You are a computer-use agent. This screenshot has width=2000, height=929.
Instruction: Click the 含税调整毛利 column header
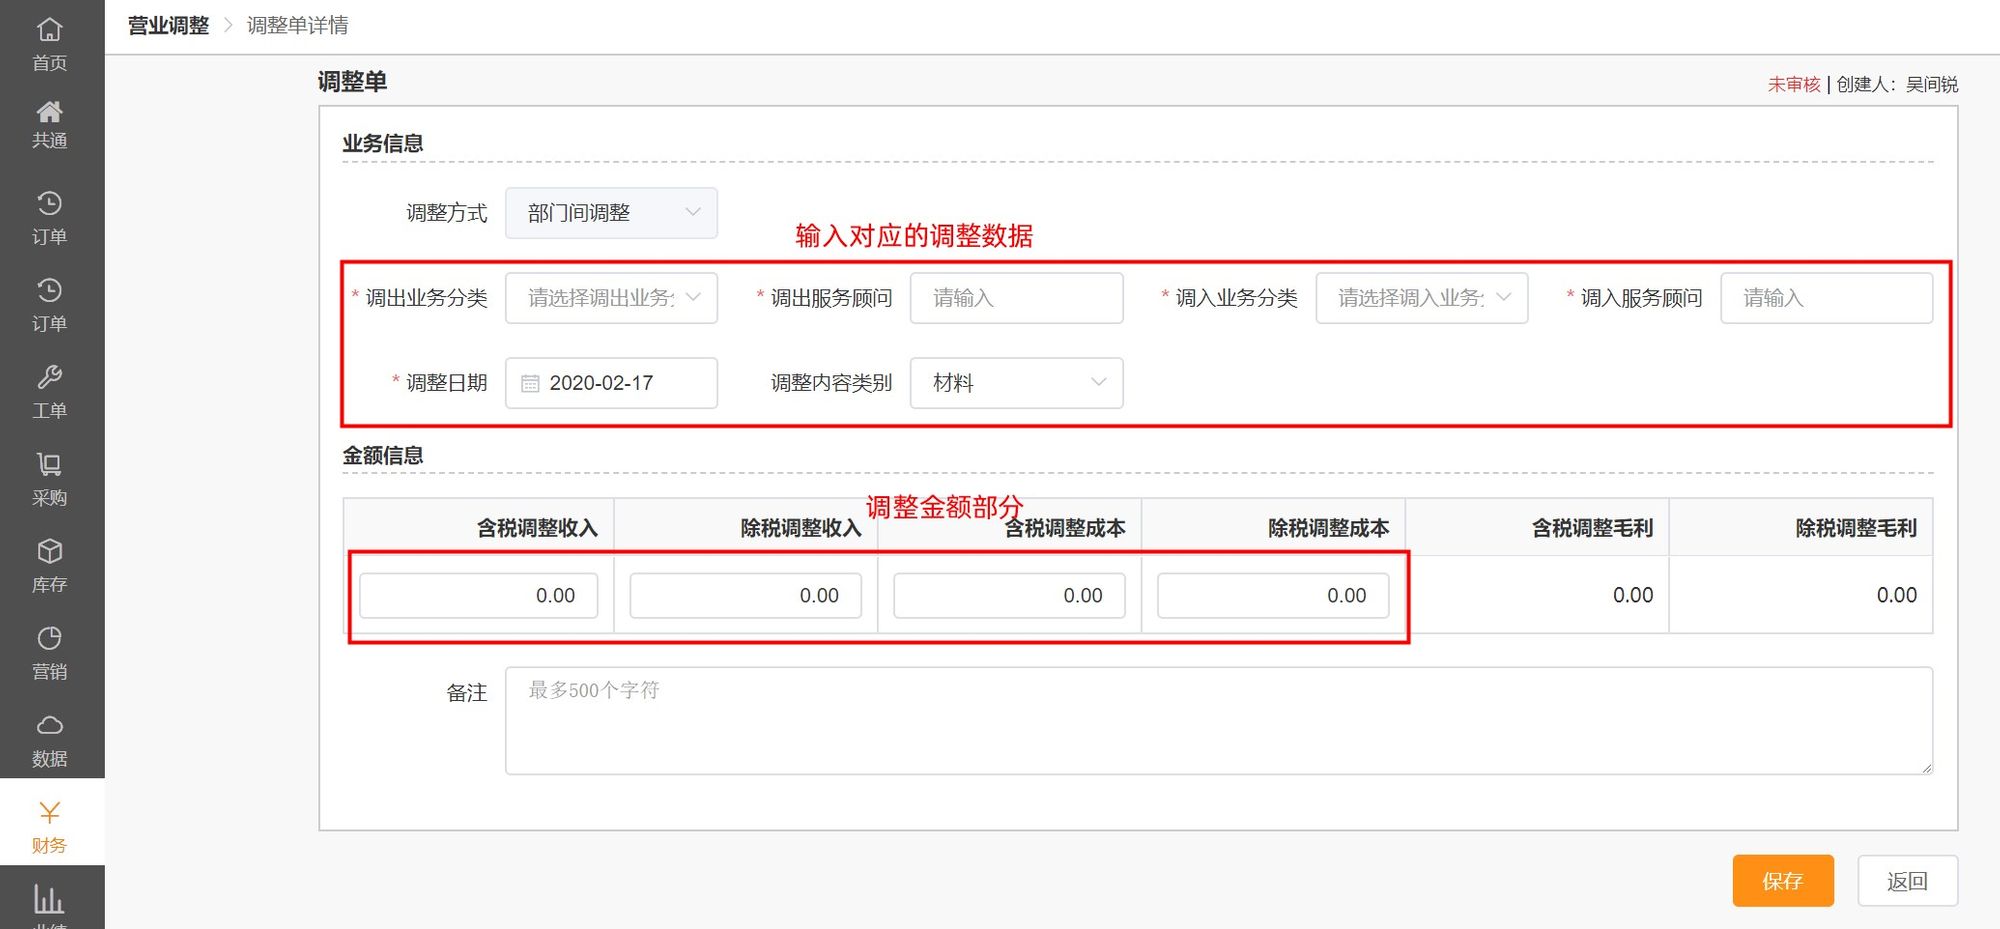point(1592,528)
